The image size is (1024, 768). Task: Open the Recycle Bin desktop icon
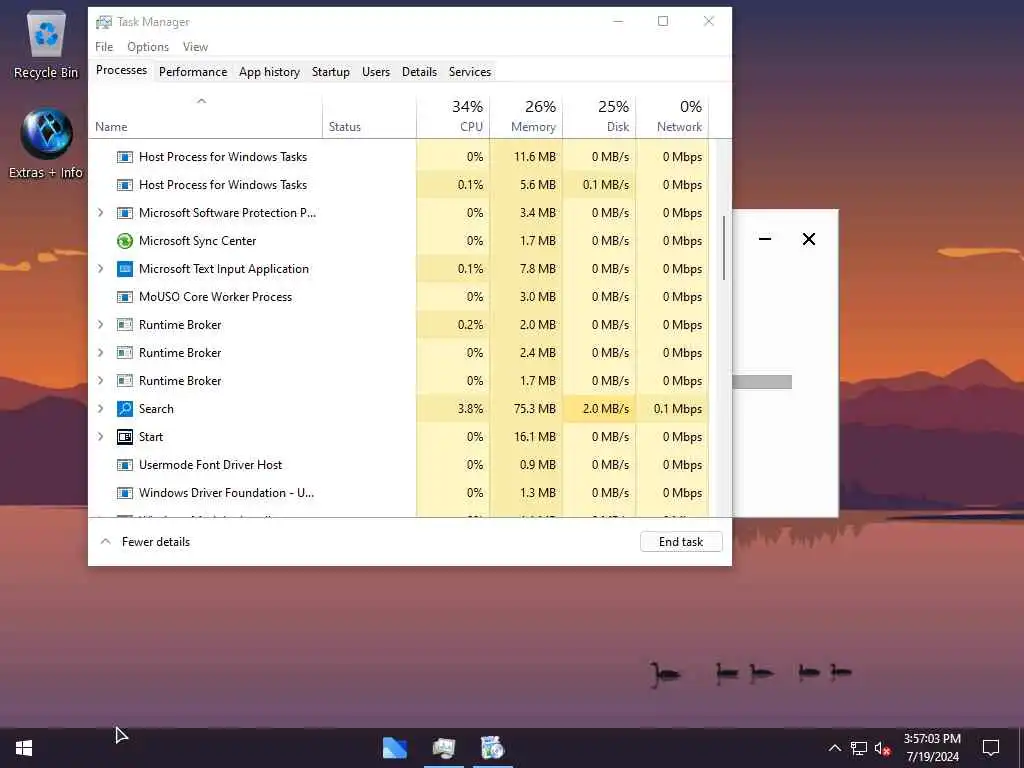(46, 44)
